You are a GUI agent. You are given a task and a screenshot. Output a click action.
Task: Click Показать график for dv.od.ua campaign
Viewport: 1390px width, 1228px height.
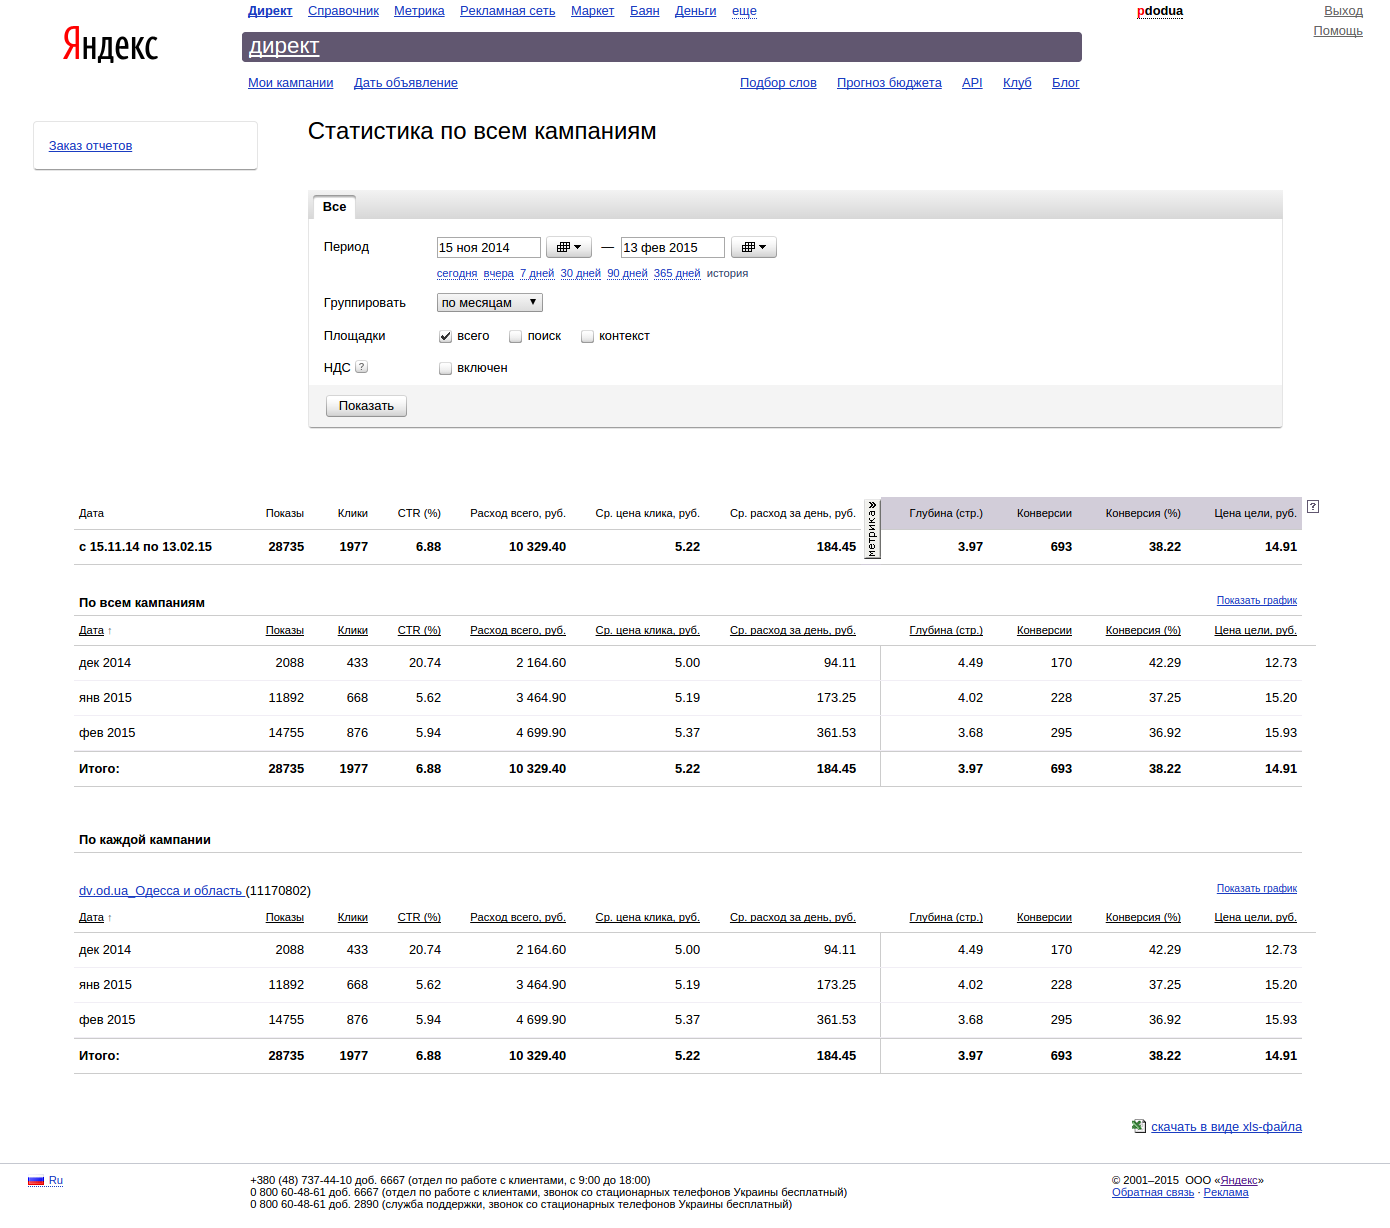(1256, 889)
